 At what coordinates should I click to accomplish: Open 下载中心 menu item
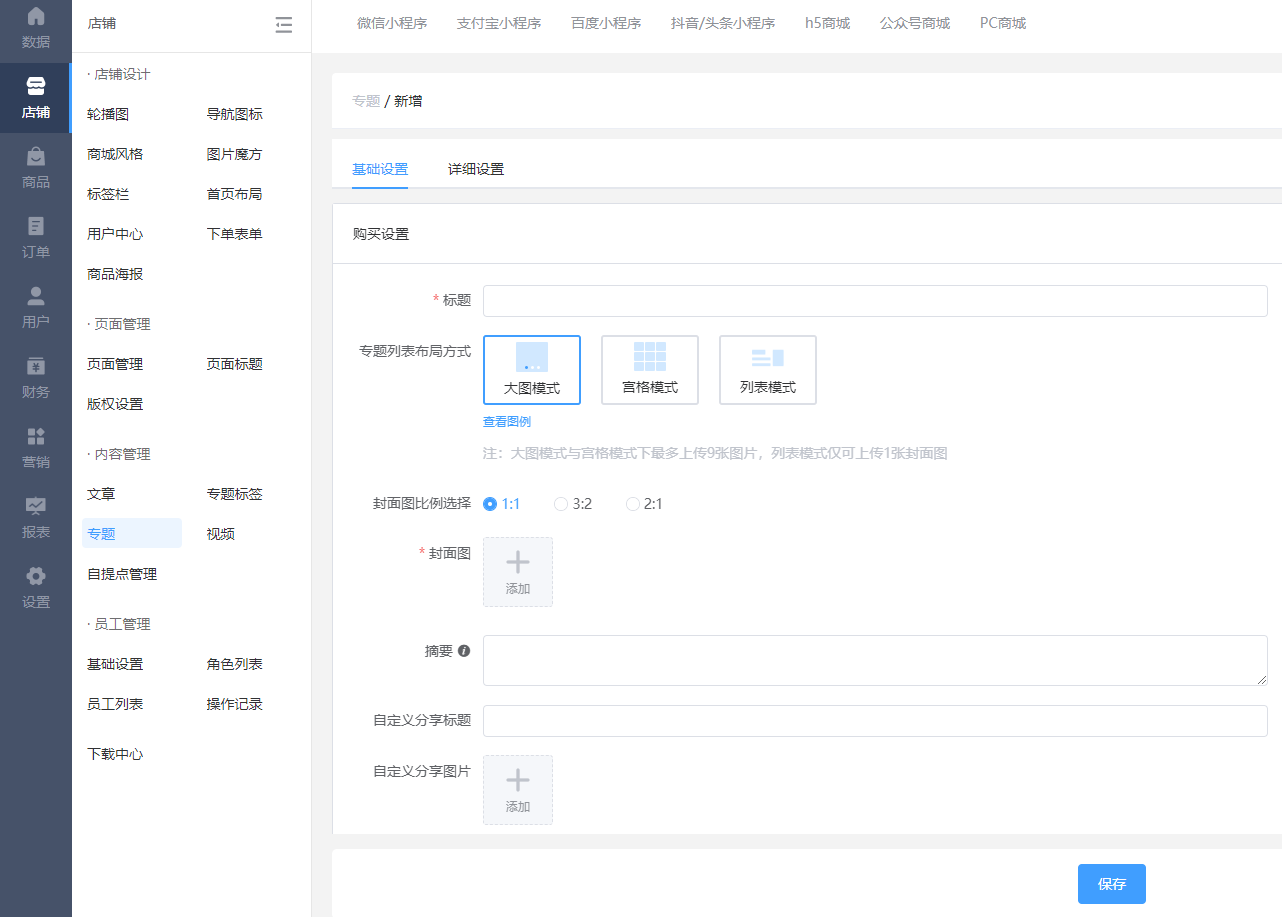tap(115, 754)
